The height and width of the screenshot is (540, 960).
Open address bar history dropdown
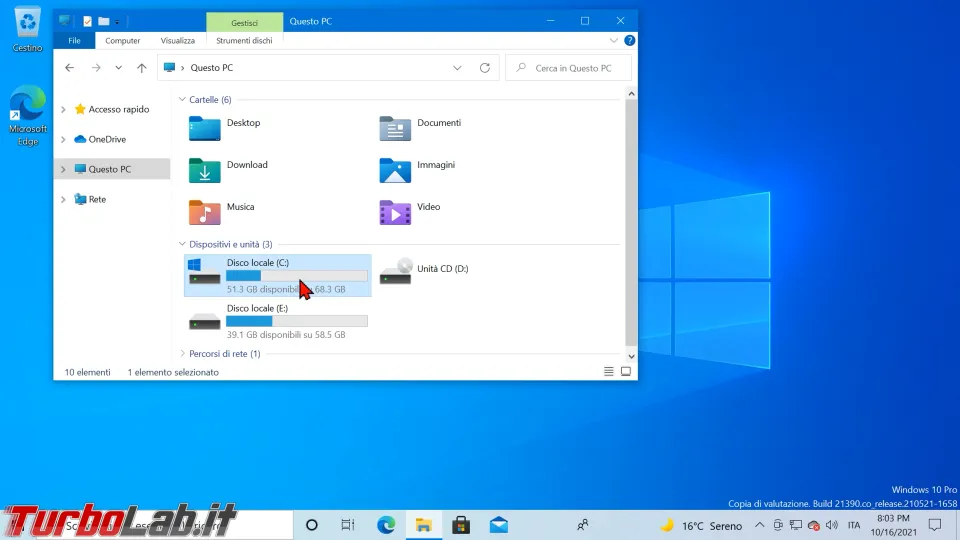[457, 68]
